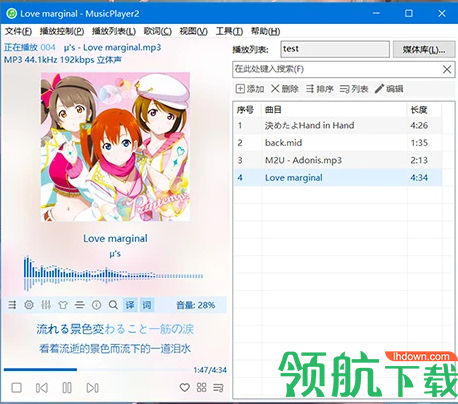Screen dimensions: 458x404
Task: Toggle playlist visibility icon at bottom right
Action: [219, 387]
